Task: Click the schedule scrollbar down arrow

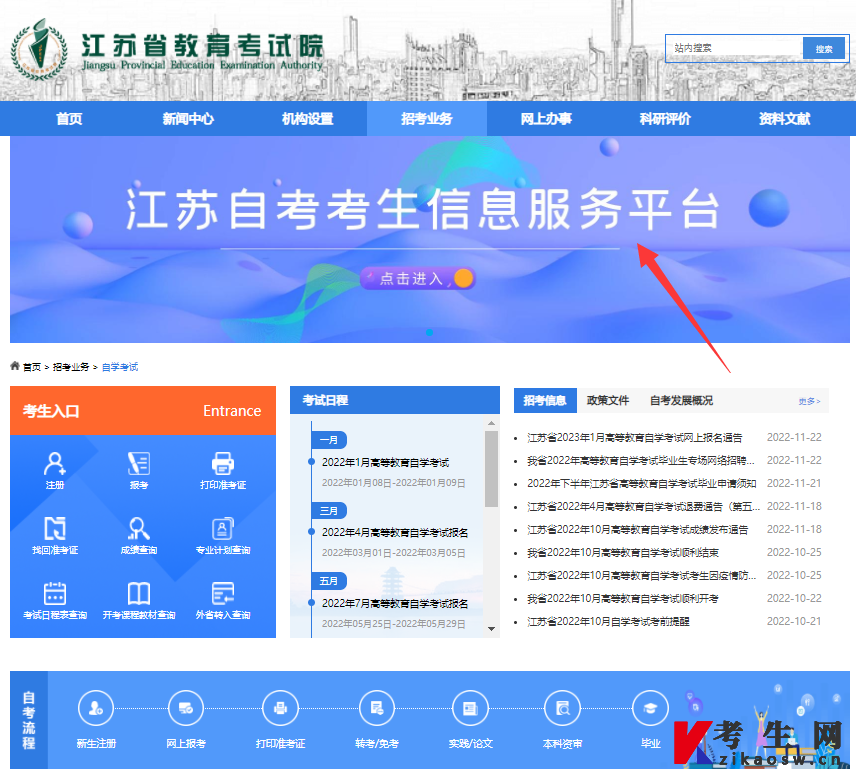Action: coord(491,629)
